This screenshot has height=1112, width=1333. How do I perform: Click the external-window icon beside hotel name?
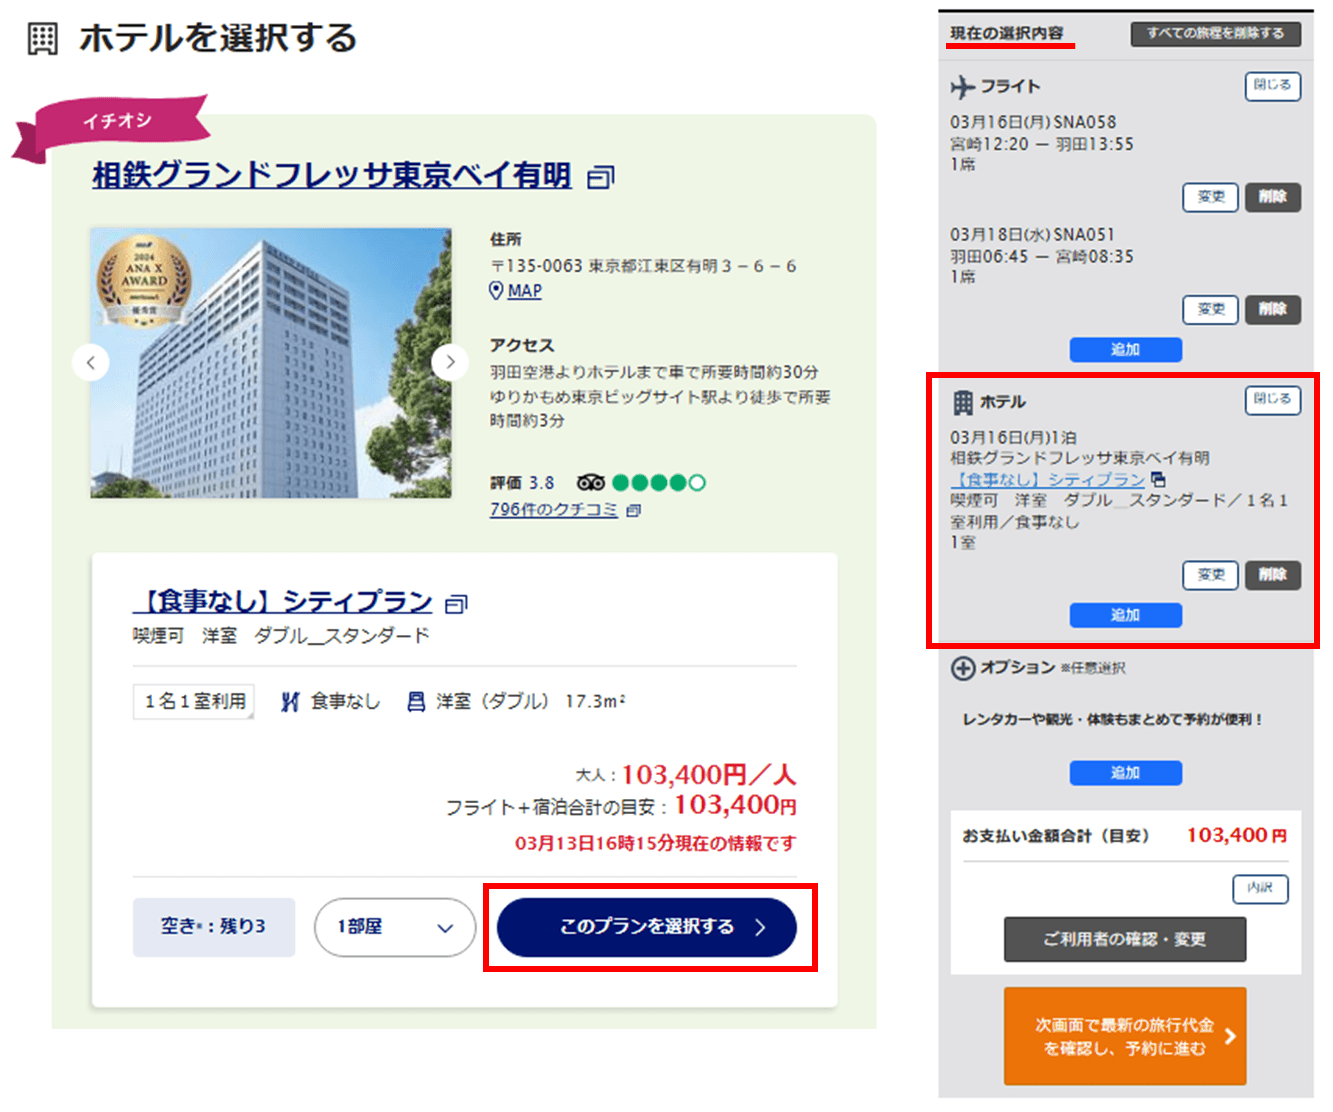click(x=600, y=178)
